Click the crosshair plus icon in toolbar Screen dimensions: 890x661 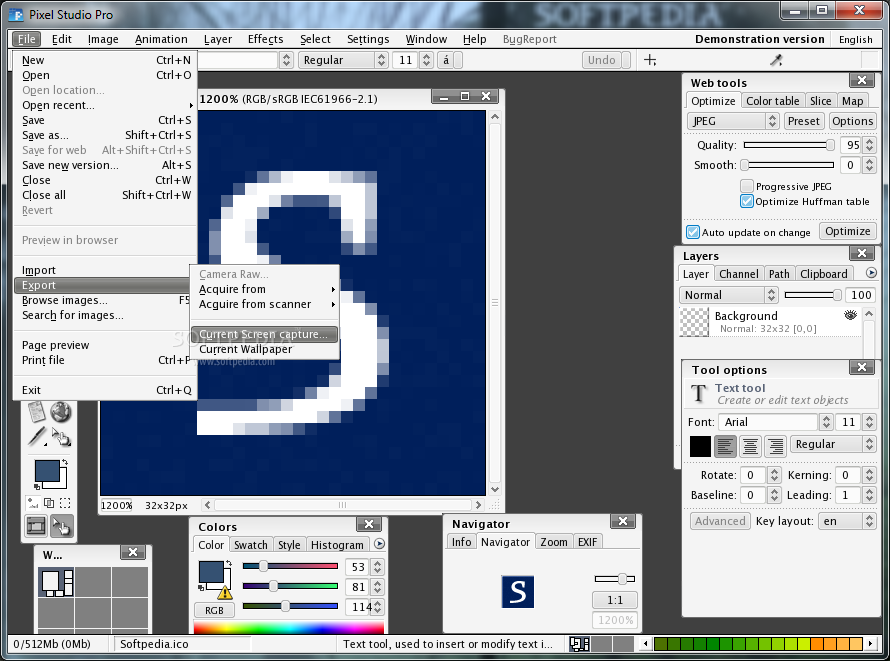[650, 60]
